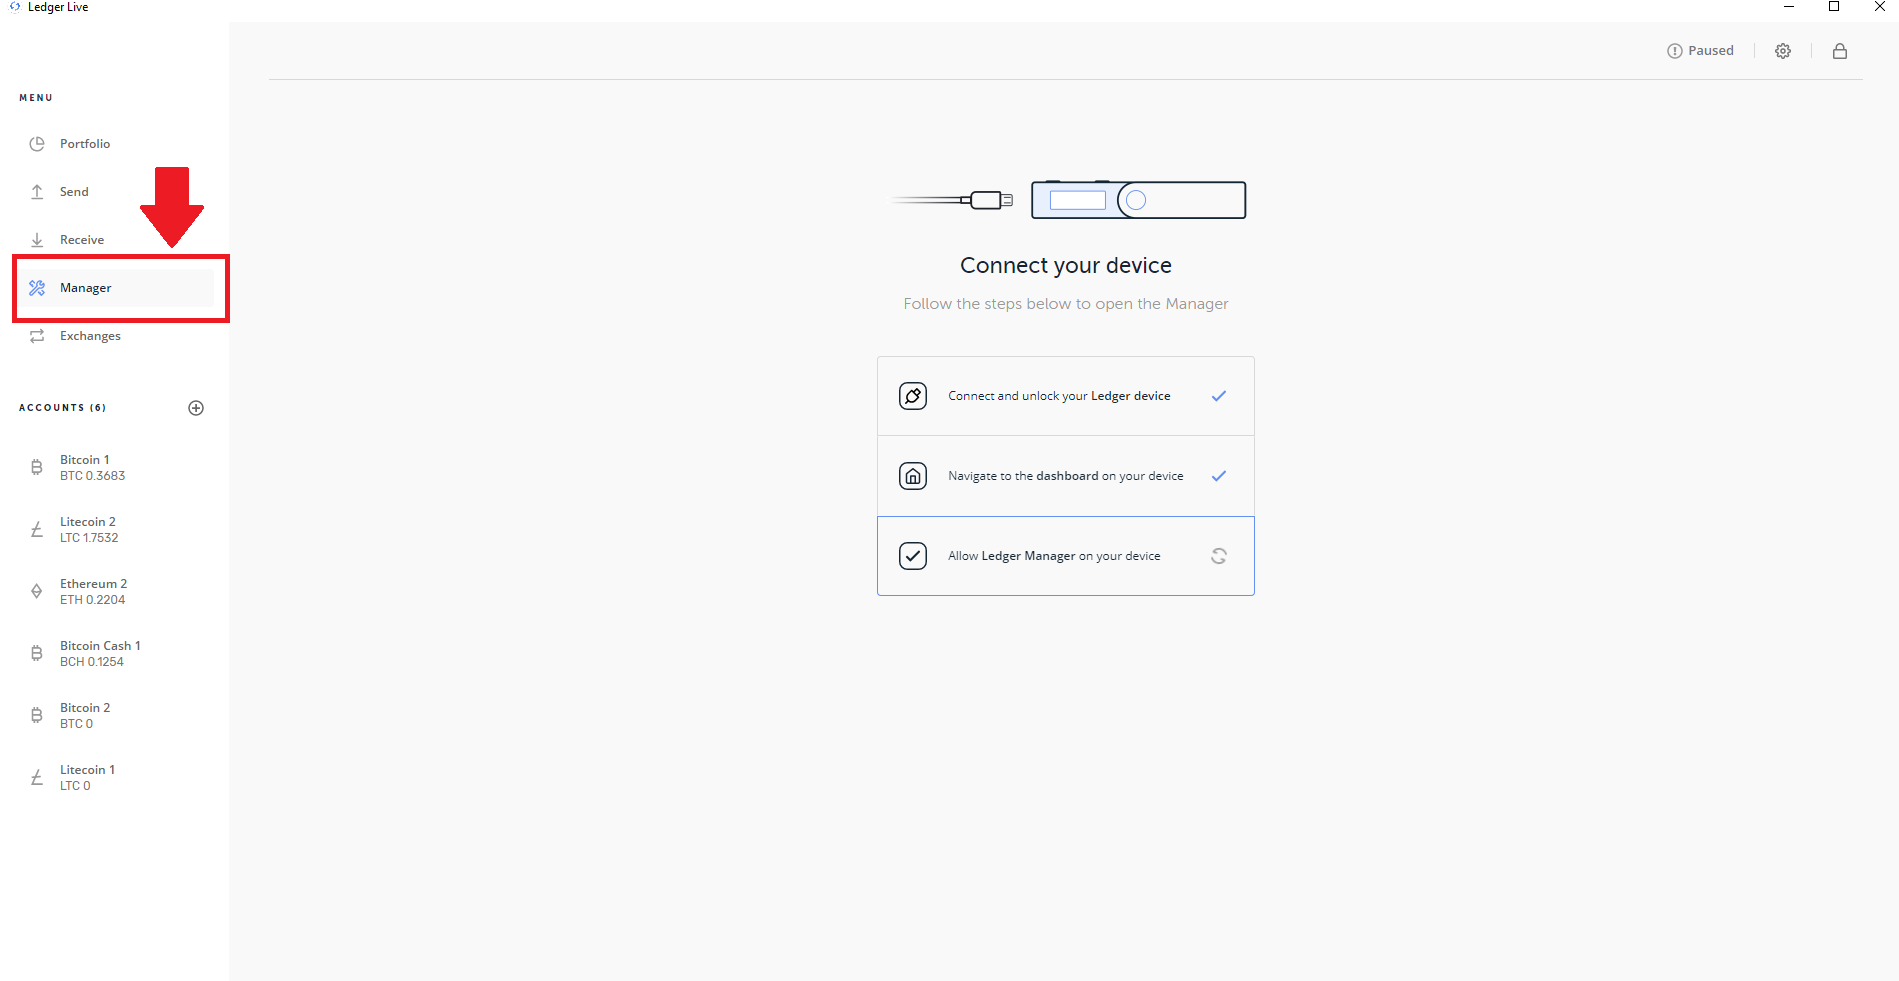The image size is (1899, 981).
Task: Click the Ethereum 2 diamond icon
Action: [x=37, y=591]
